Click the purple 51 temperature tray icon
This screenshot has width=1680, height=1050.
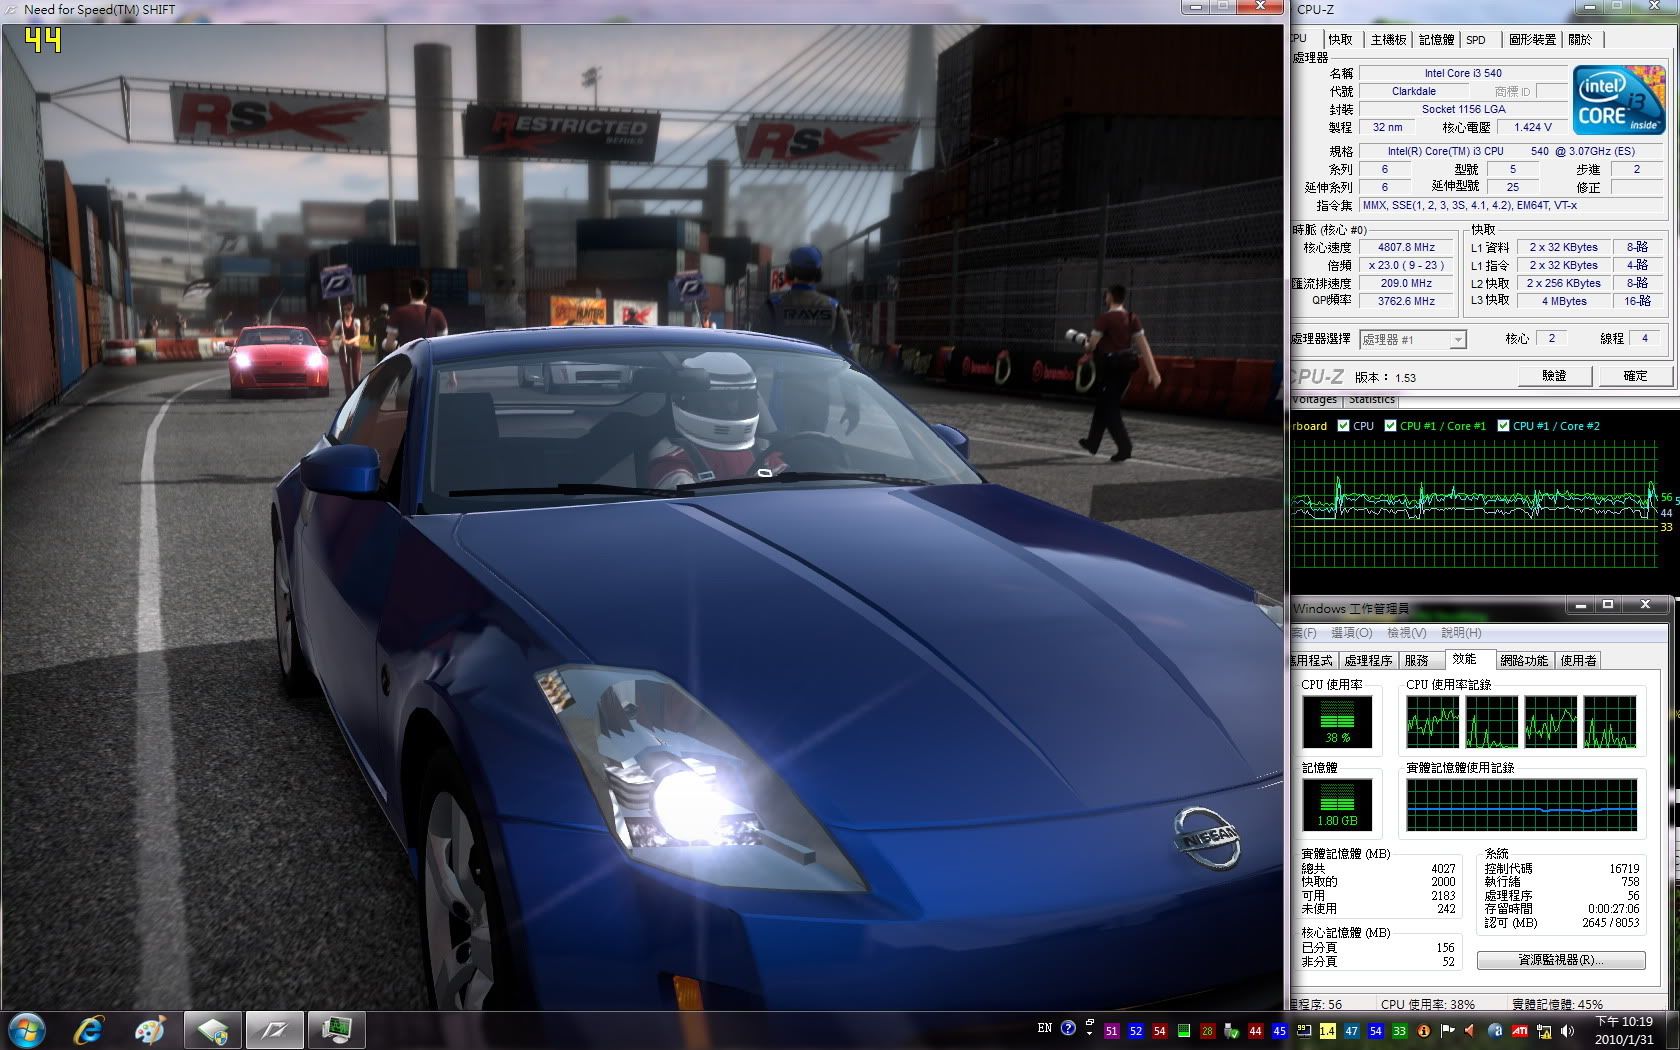1111,1031
